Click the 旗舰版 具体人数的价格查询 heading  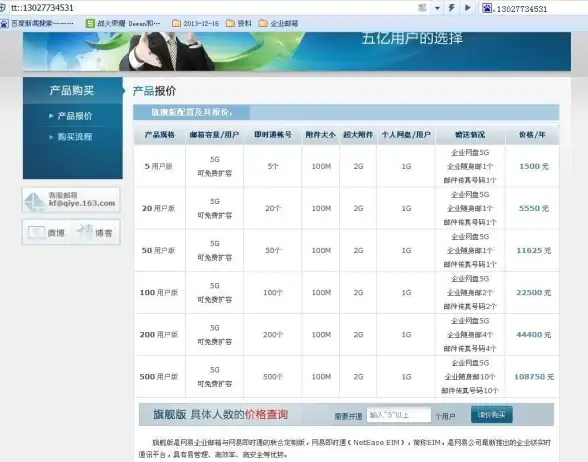(220, 414)
